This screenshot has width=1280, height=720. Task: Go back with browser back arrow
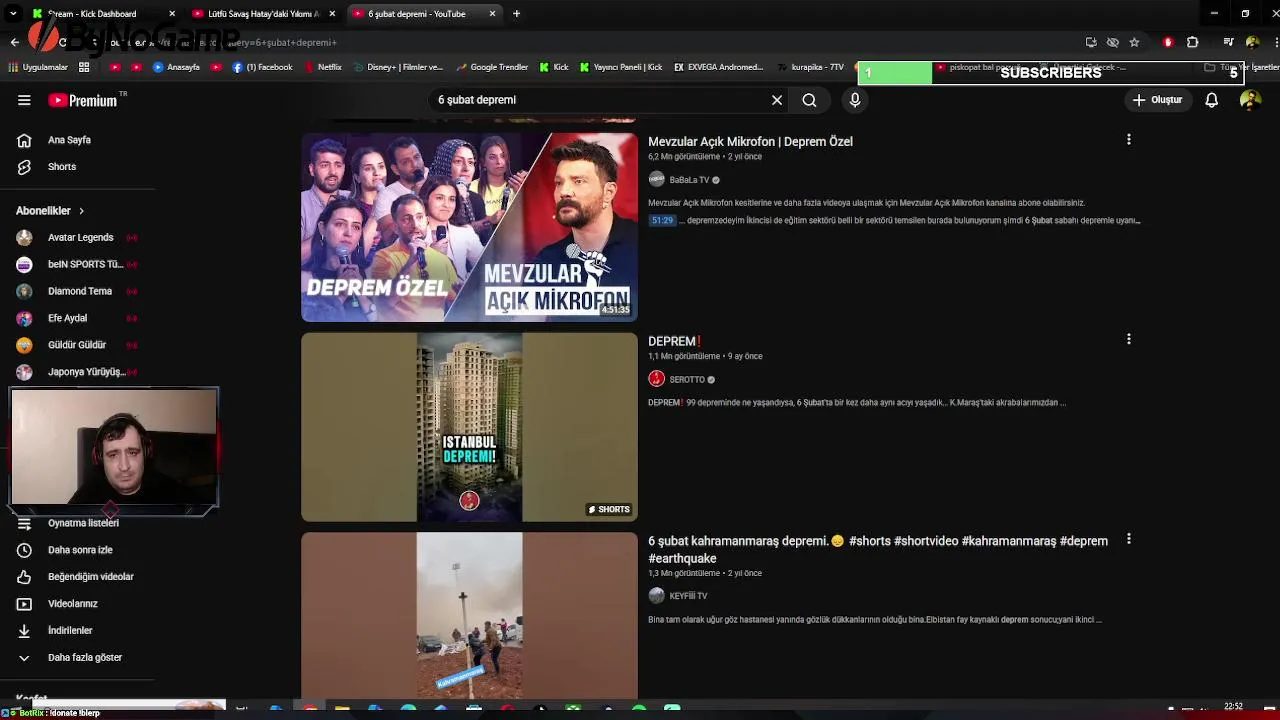(x=14, y=42)
